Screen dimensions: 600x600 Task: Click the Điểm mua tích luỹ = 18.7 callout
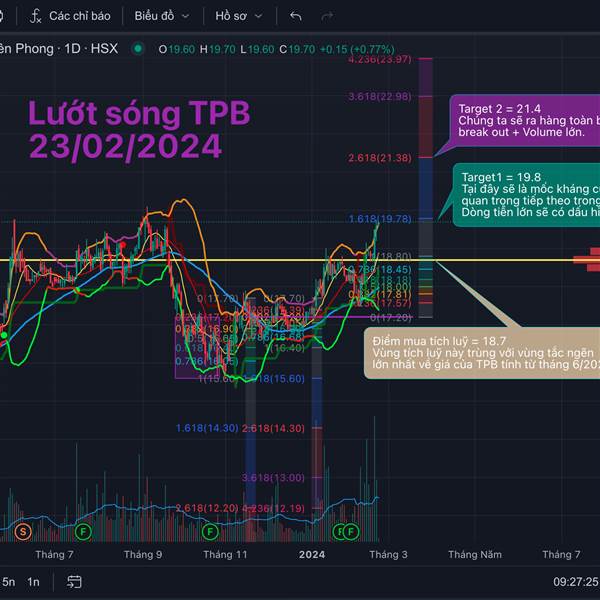click(482, 353)
